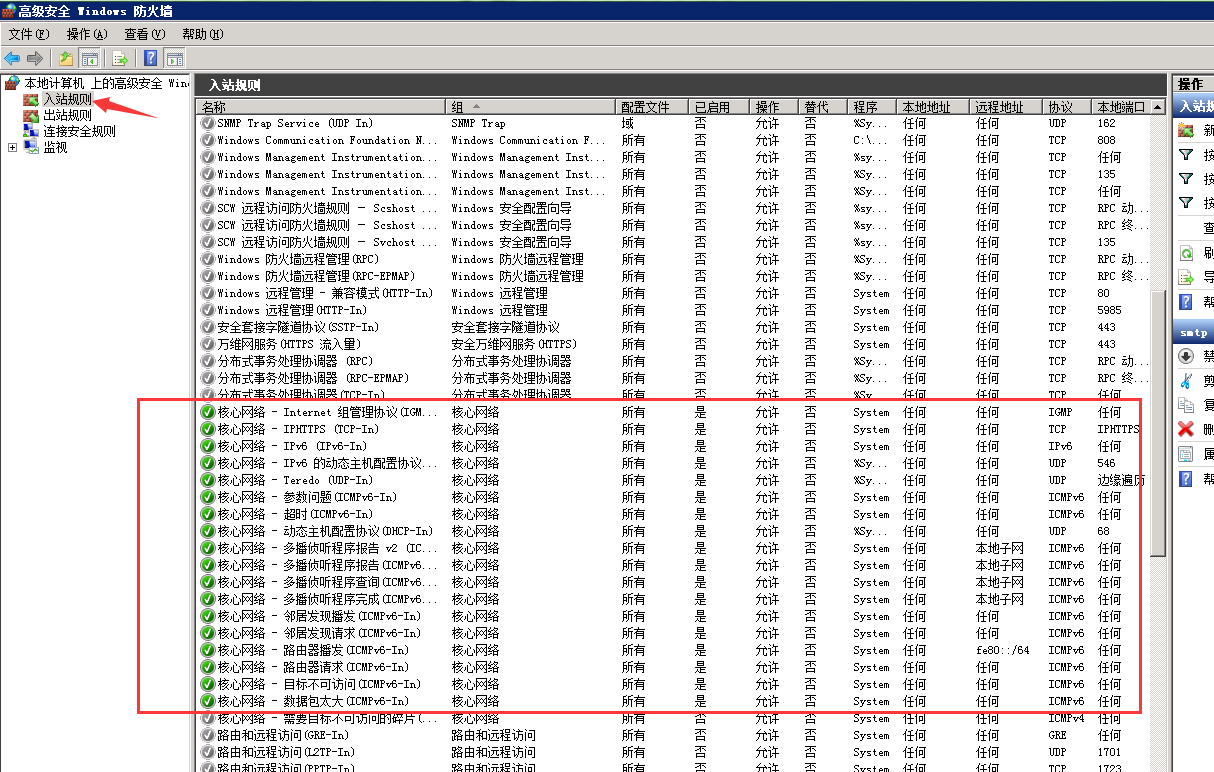This screenshot has height=772, width=1214.
Task: Click the Export list toolbar icon
Action: pos(120,58)
